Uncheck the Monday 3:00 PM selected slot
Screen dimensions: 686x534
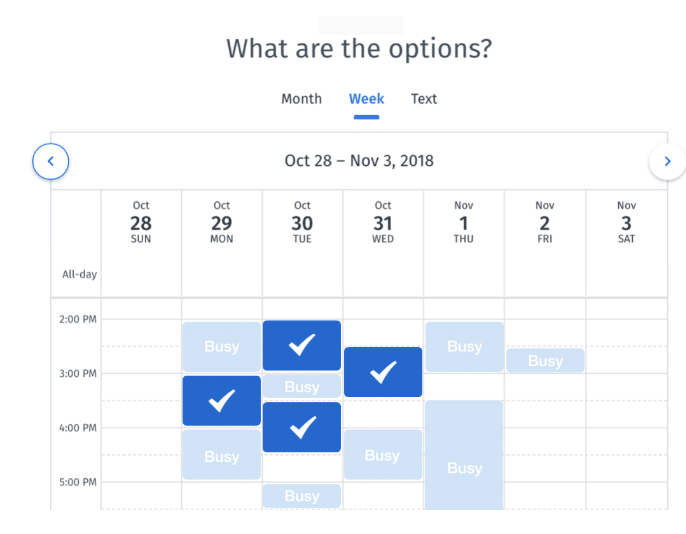point(222,401)
